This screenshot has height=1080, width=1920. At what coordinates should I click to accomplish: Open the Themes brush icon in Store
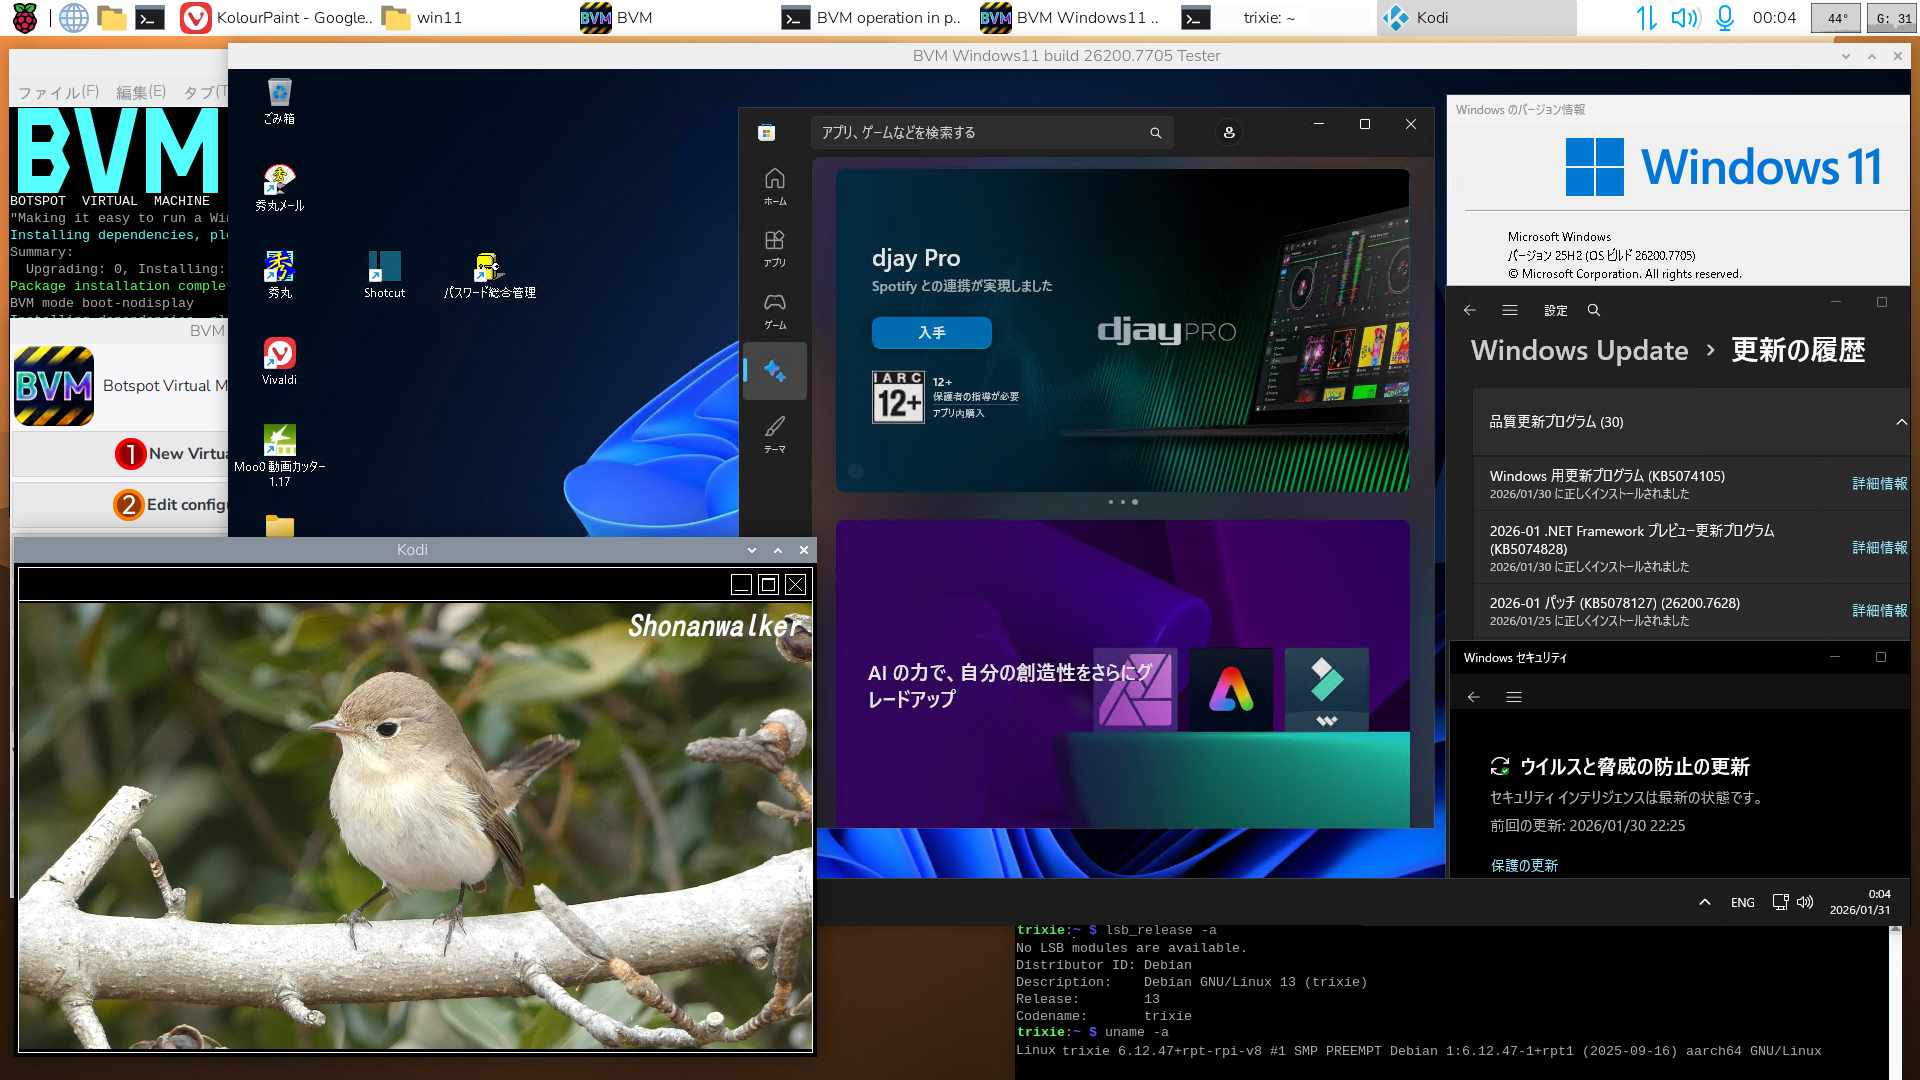(x=774, y=433)
